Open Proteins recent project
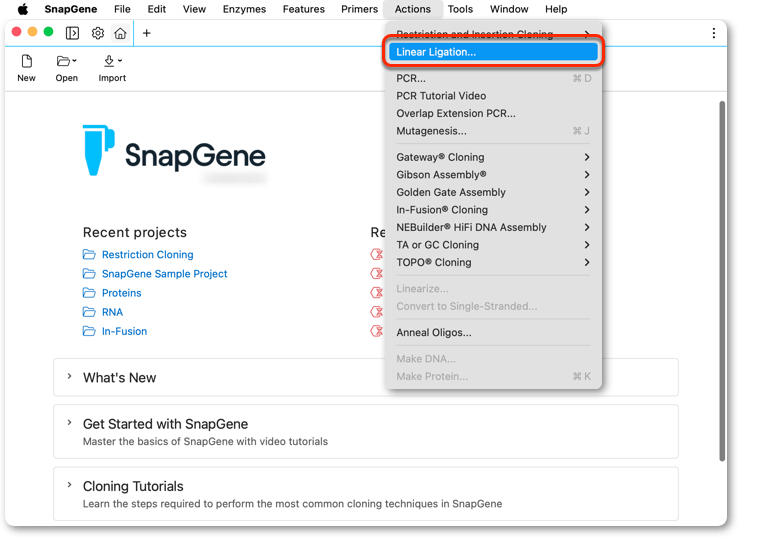765x537 pixels. [x=121, y=293]
